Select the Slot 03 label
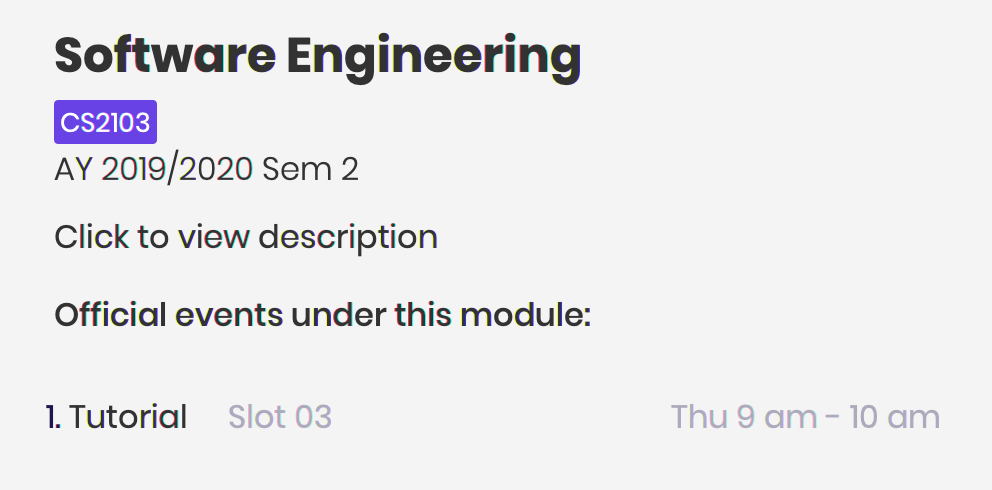The width and height of the screenshot is (992, 490). click(280, 417)
